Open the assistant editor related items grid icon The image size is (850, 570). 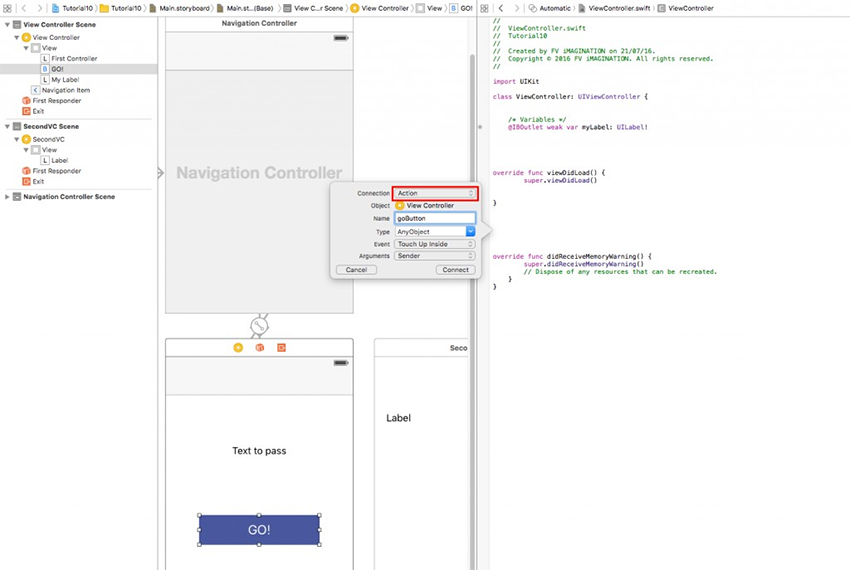(484, 8)
